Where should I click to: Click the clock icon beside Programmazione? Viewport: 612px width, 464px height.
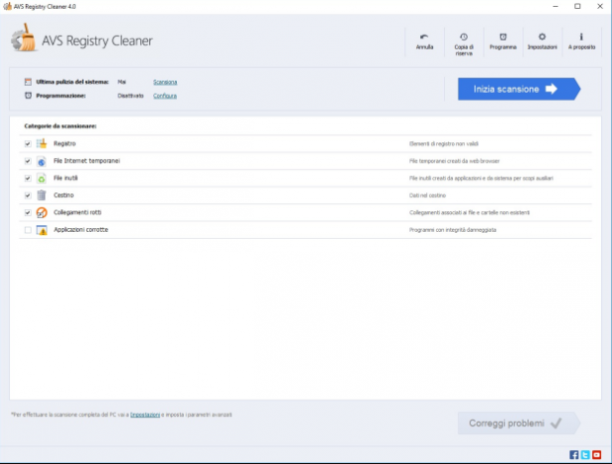28,96
